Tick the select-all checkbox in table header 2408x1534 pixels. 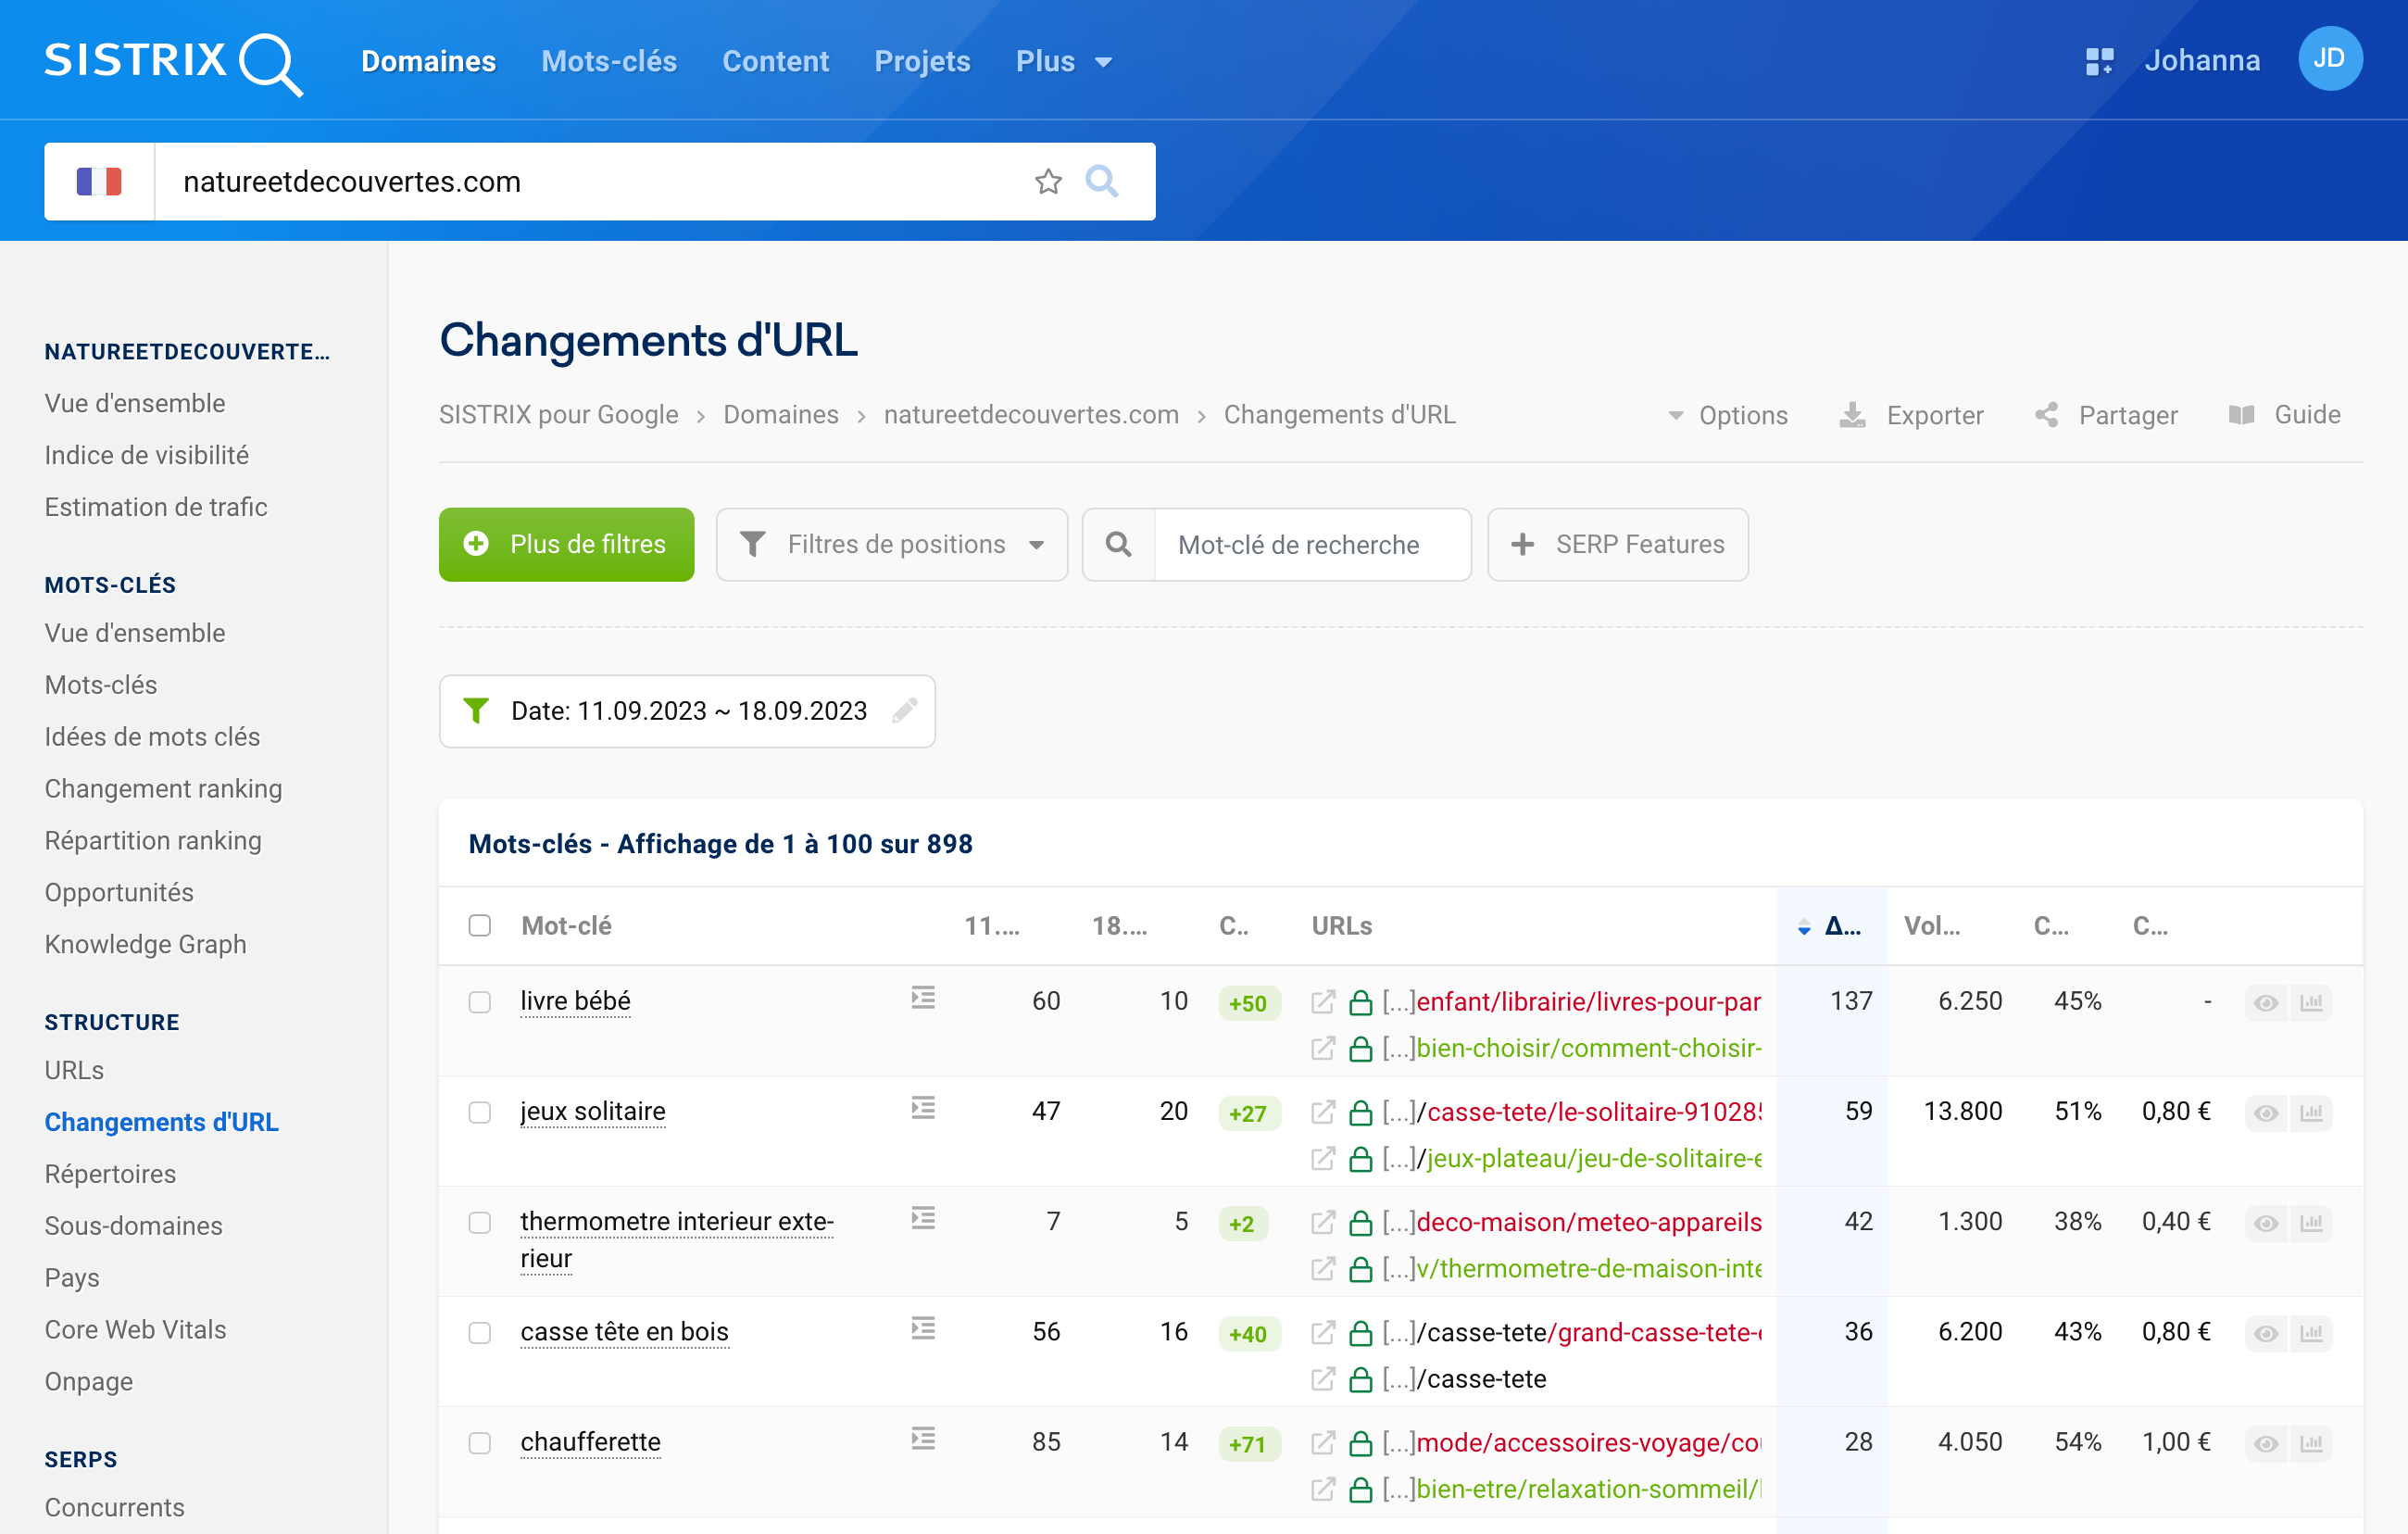[x=480, y=926]
